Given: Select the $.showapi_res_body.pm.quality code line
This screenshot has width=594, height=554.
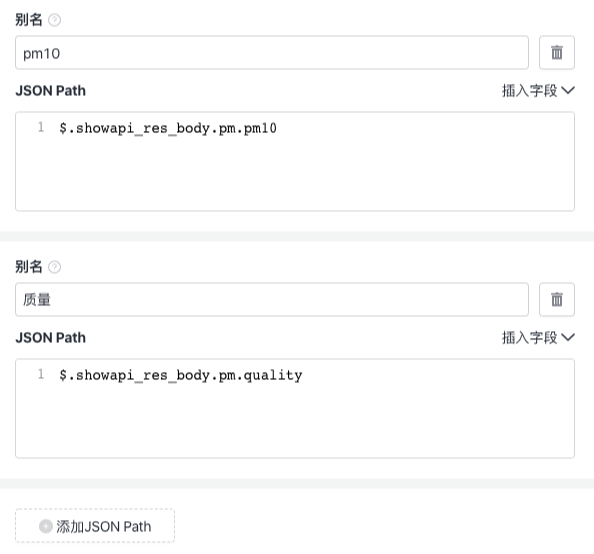Looking at the screenshot, I should (x=181, y=375).
